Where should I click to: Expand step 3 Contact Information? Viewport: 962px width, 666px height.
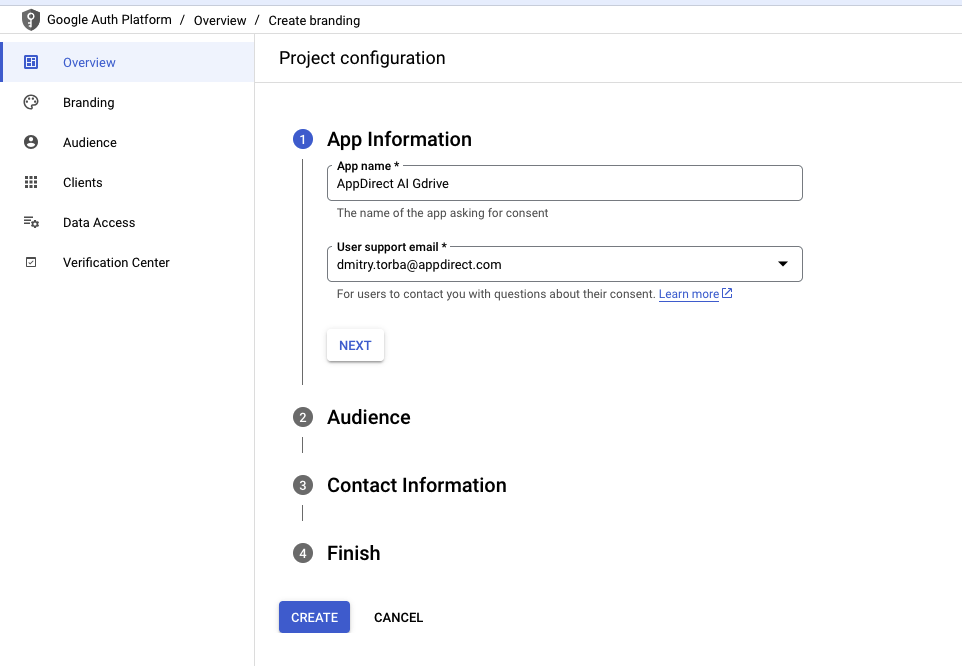click(417, 485)
